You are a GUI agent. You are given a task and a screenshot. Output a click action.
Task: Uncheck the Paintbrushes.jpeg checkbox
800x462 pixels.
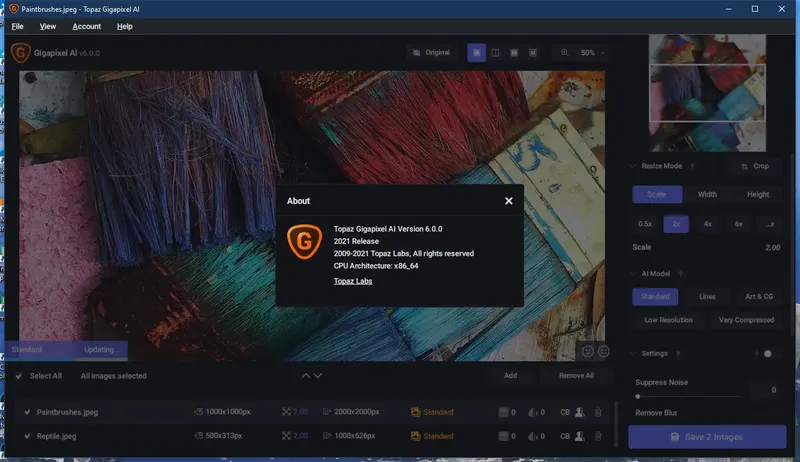pyautogui.click(x=27, y=412)
